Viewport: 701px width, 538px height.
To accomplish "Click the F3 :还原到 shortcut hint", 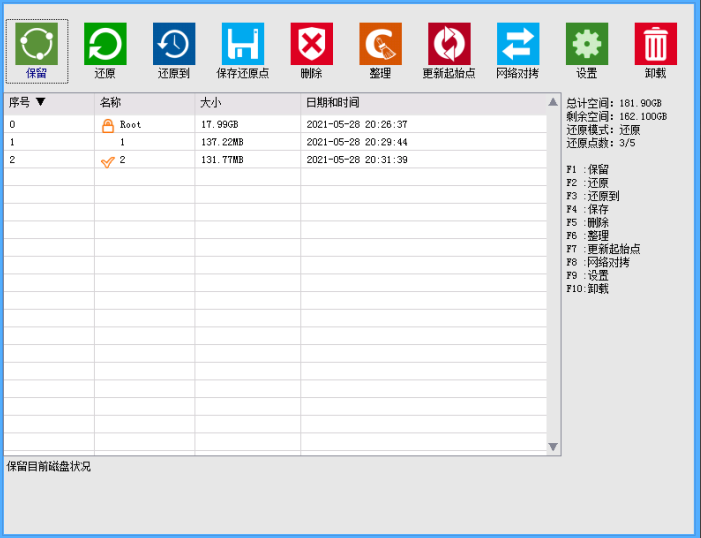I will pyautogui.click(x=593, y=196).
